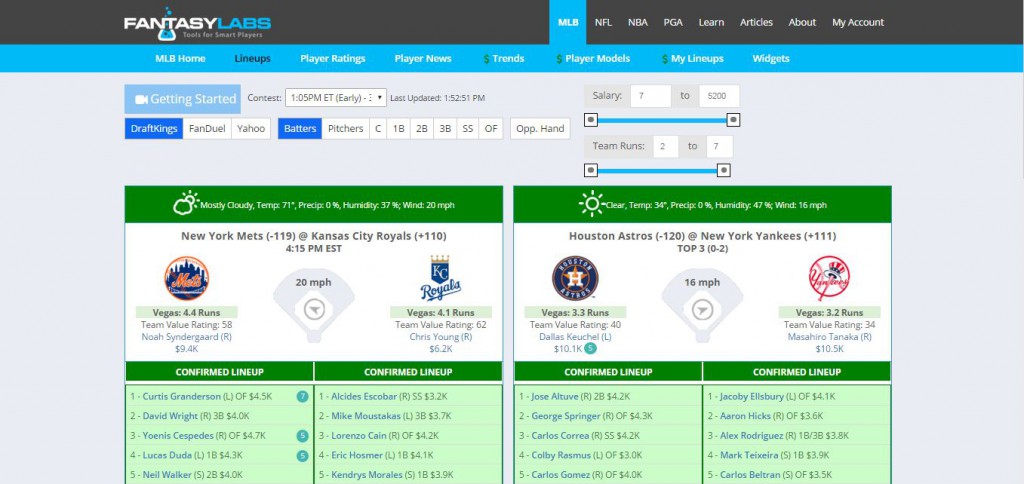
Task: Toggle the Batters filter
Action: tap(300, 129)
